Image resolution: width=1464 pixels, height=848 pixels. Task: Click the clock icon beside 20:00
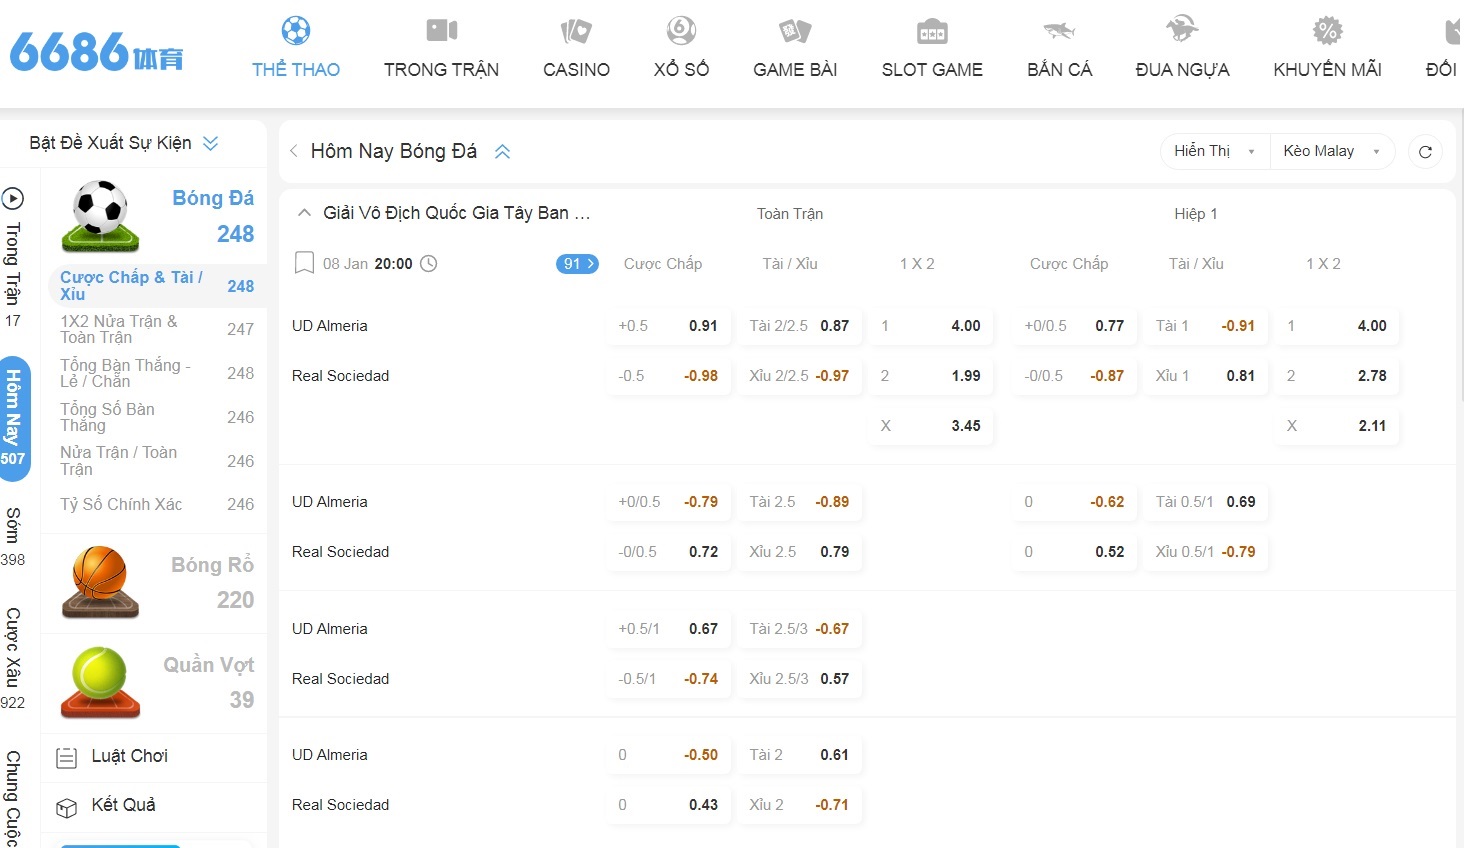click(428, 264)
